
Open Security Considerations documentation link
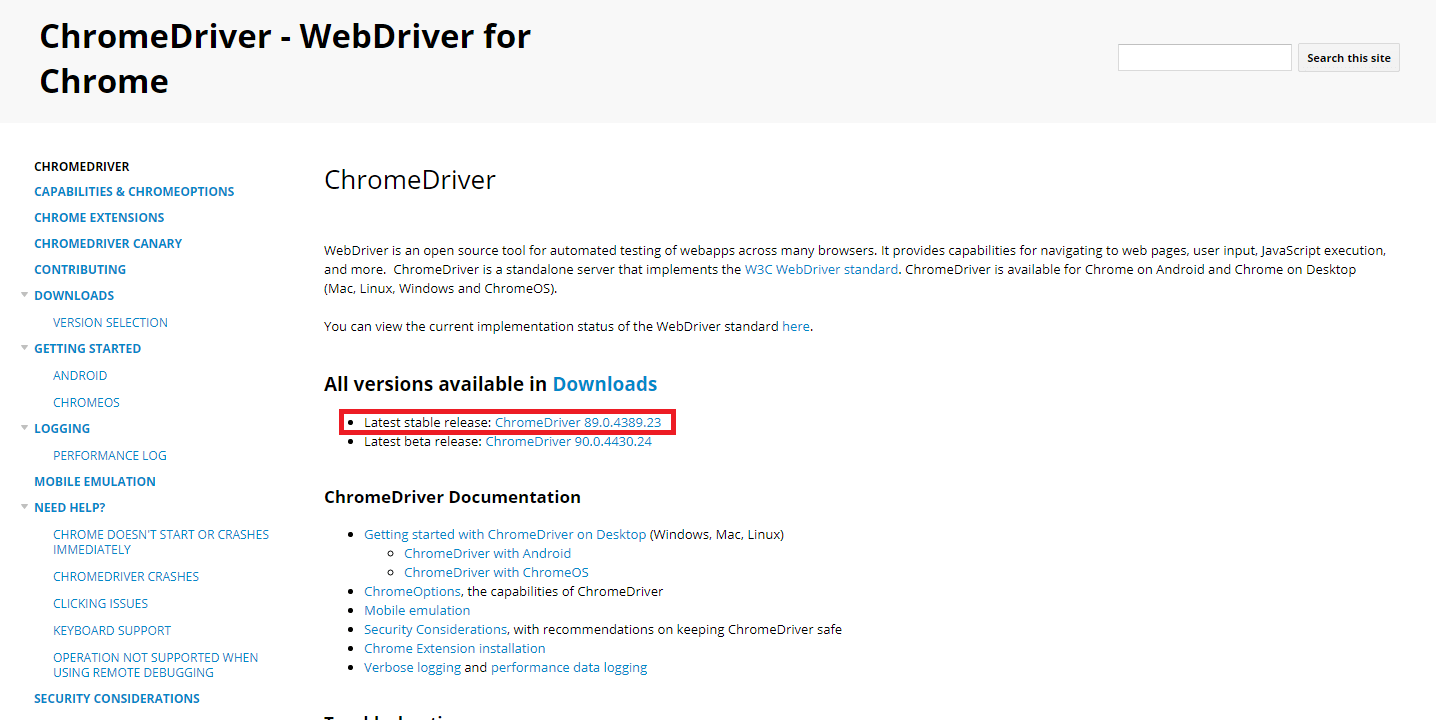pos(435,630)
